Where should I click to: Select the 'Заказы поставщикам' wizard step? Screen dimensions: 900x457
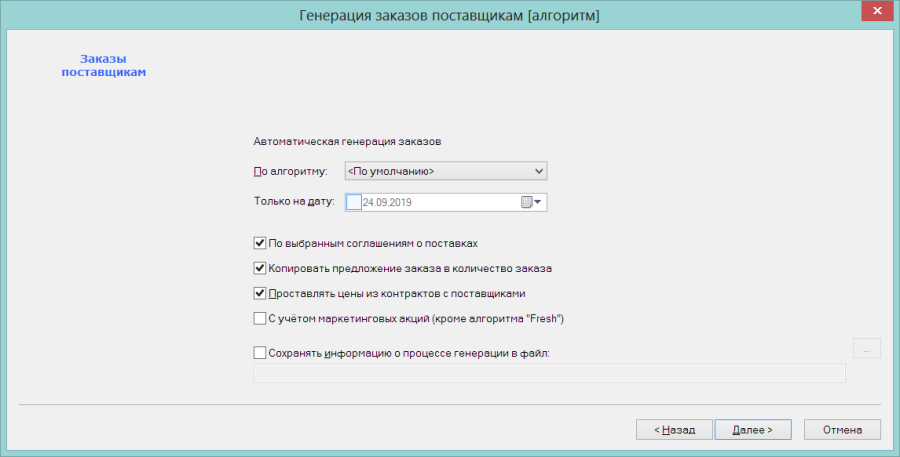pyautogui.click(x=103, y=65)
